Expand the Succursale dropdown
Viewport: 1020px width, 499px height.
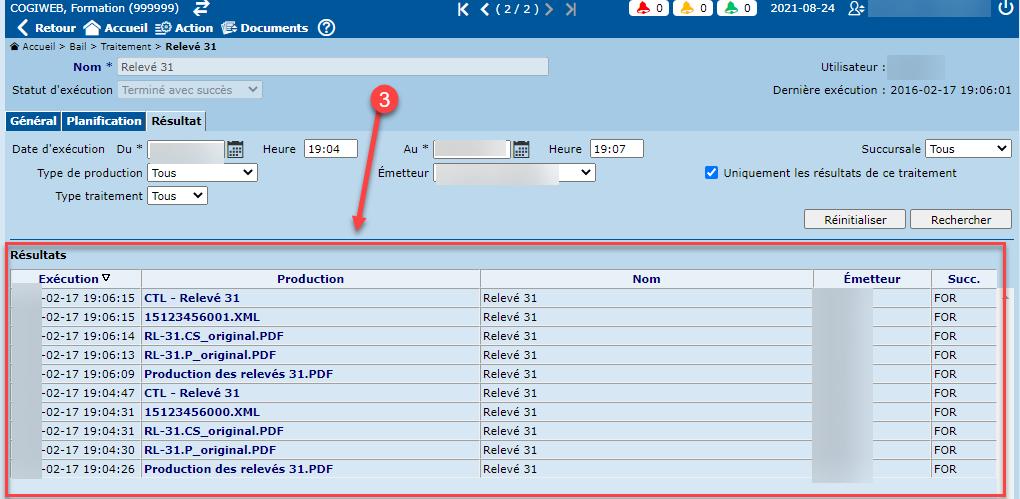tap(968, 149)
